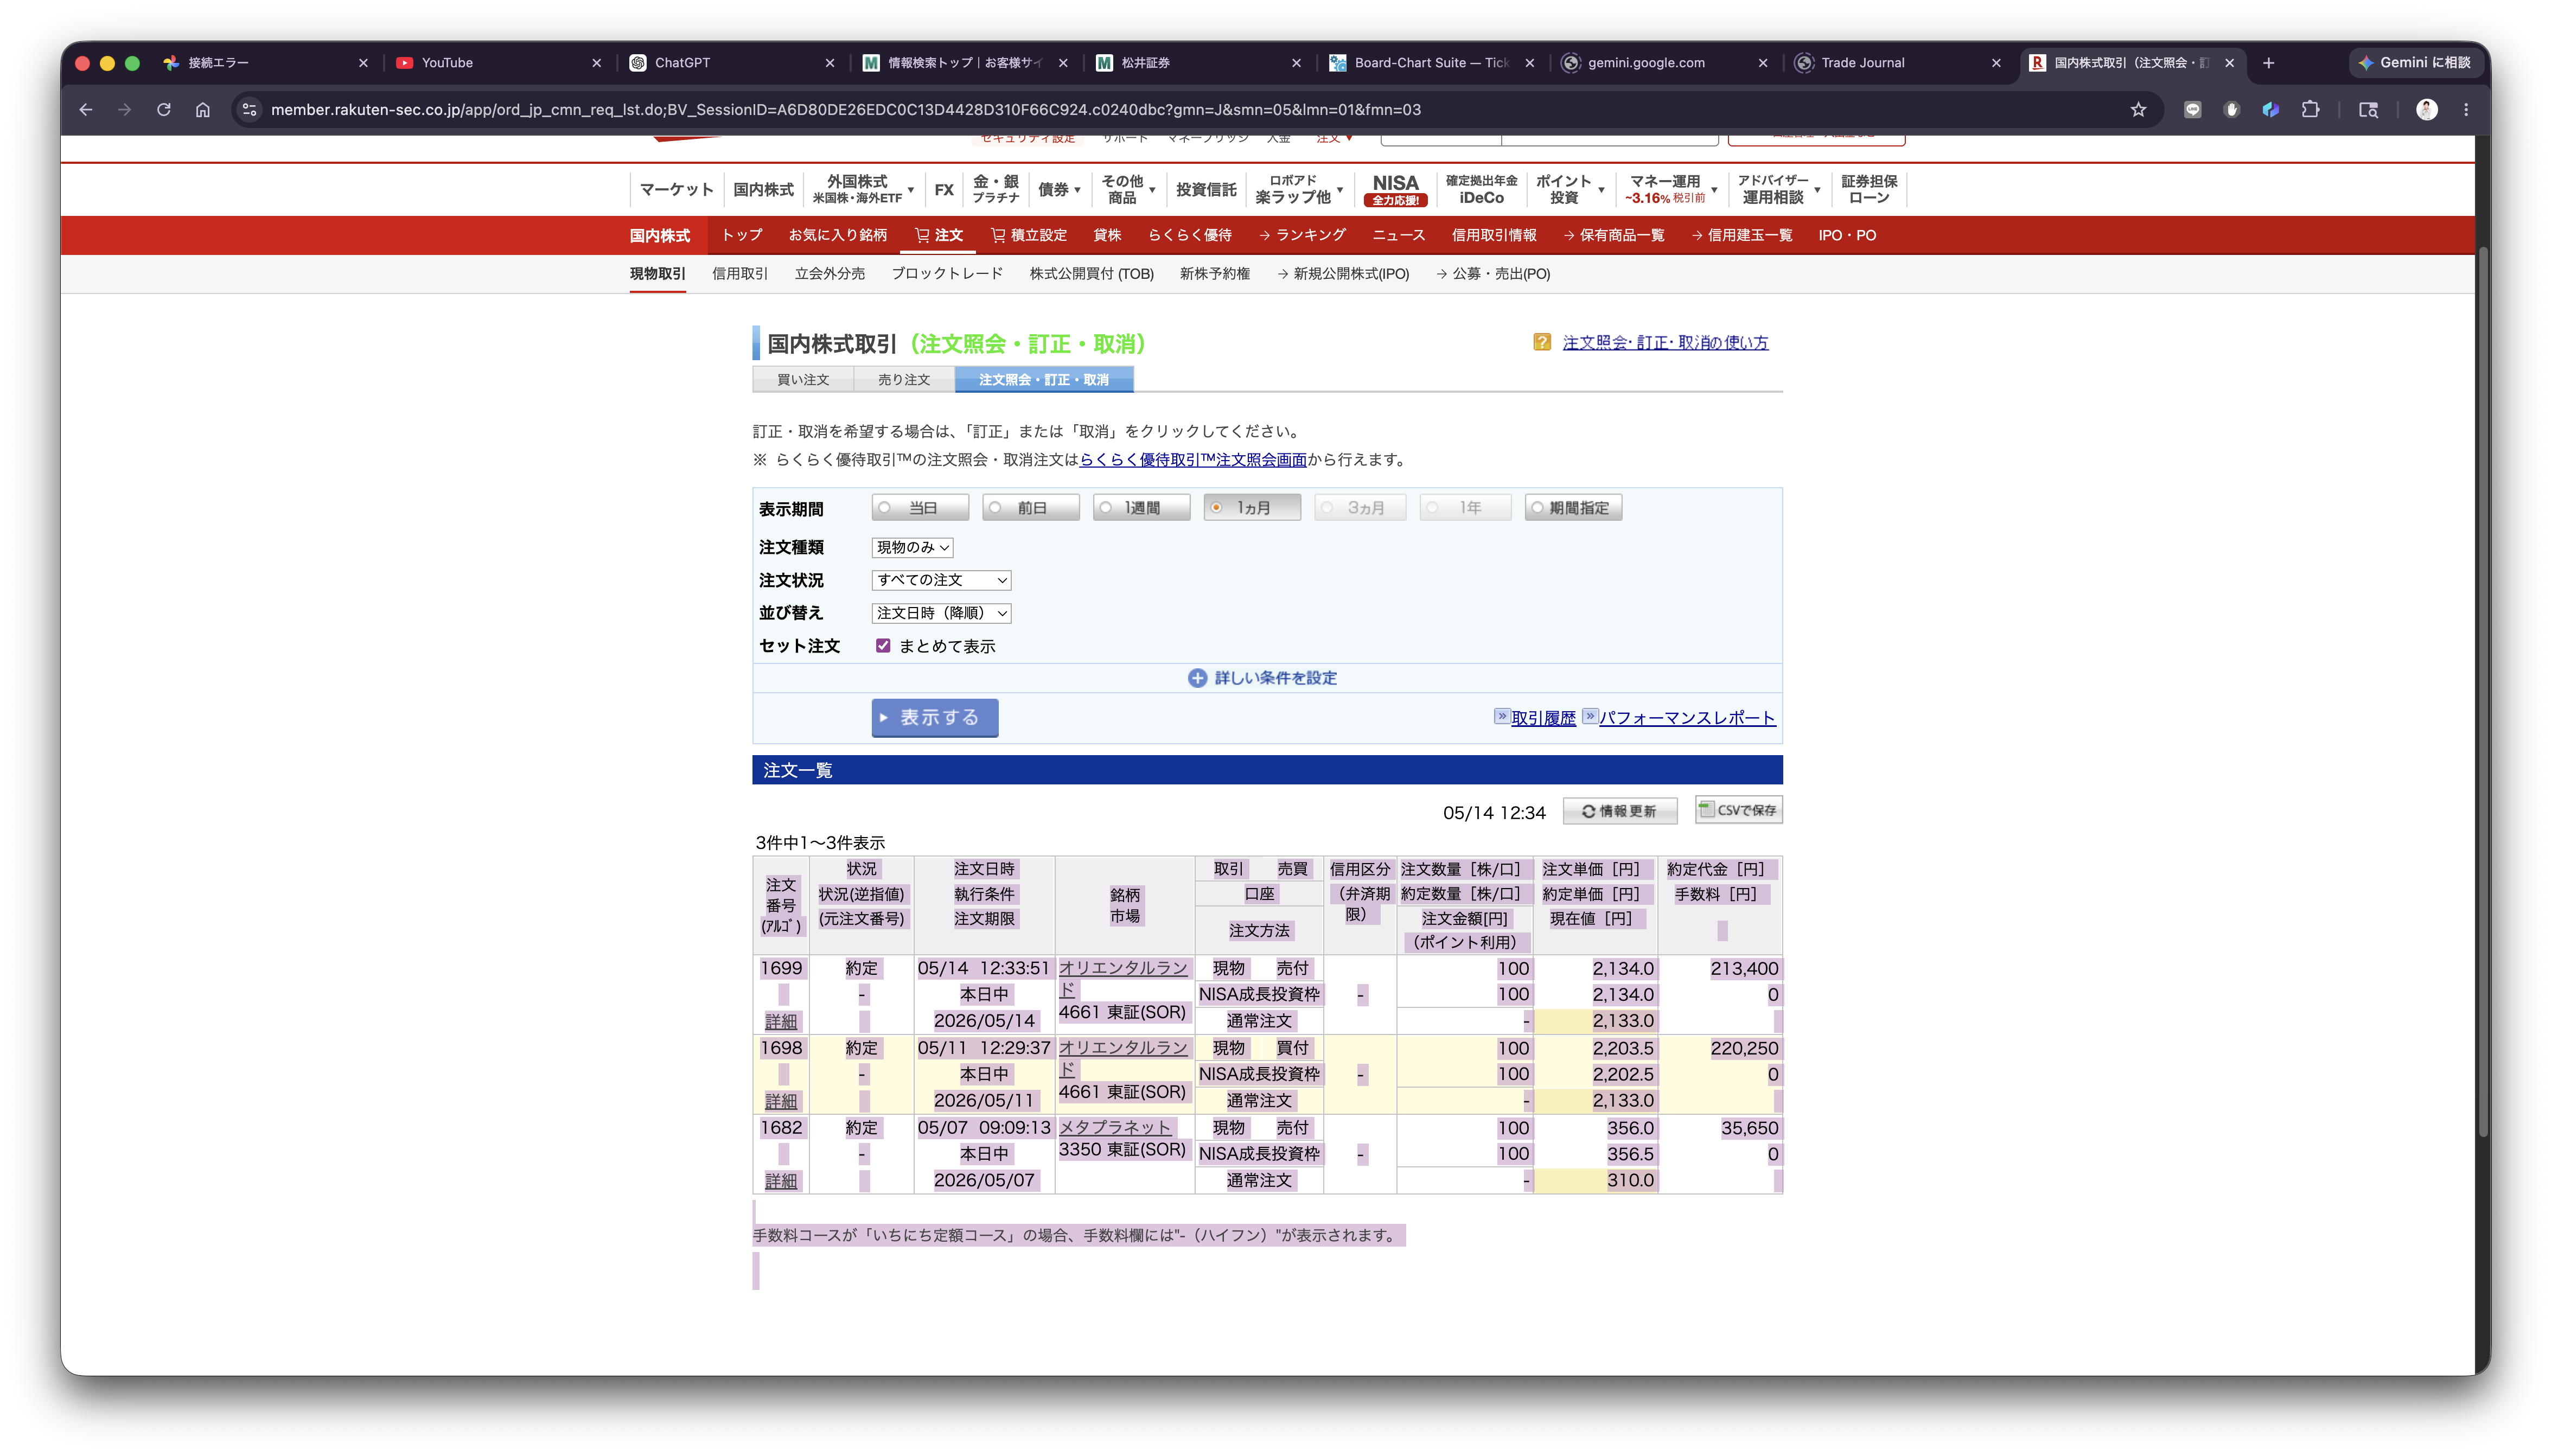The height and width of the screenshot is (1456, 2552).
Task: Open らくらく優待取引 注文照会画面 link
Action: coord(1193,460)
